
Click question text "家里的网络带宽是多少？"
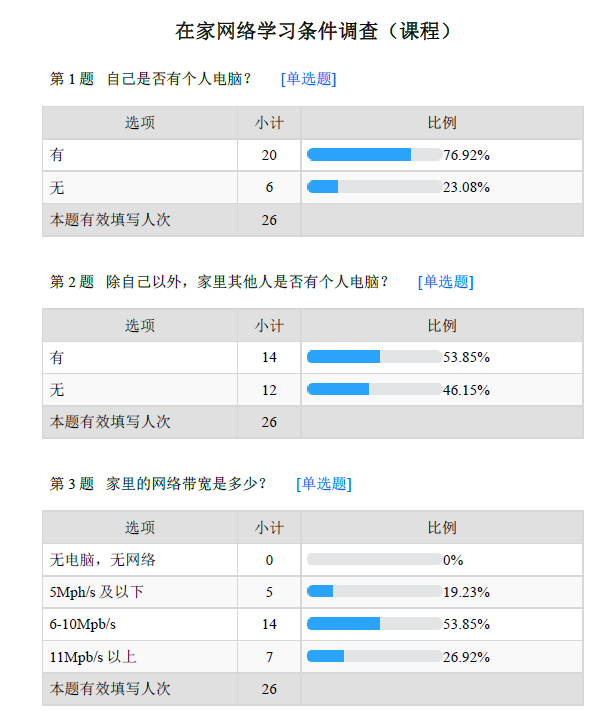(186, 484)
